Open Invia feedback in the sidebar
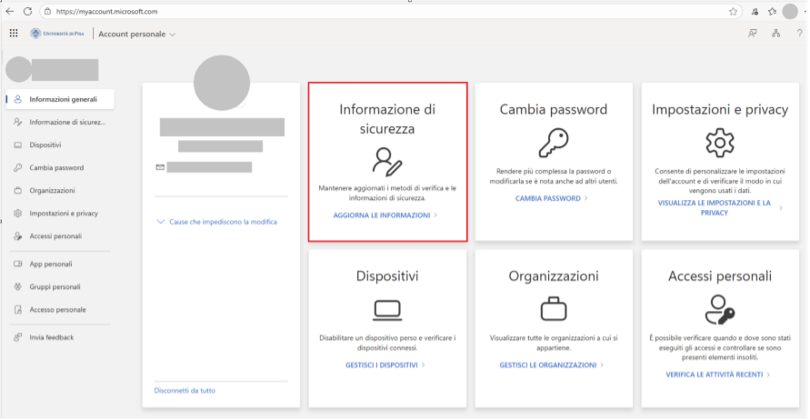The image size is (810, 420). 51,337
